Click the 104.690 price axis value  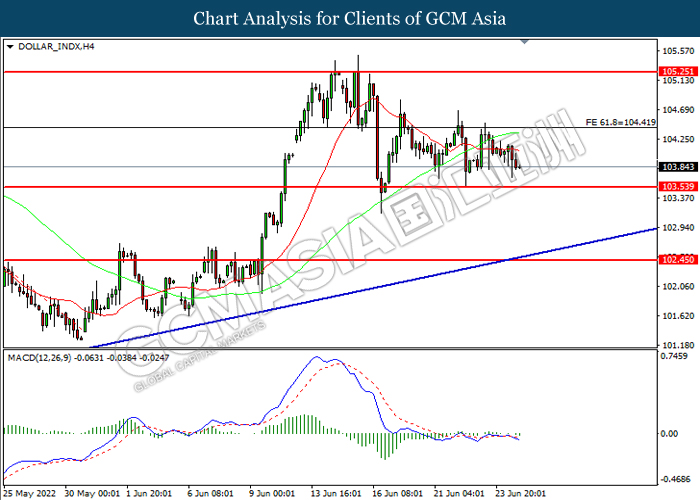pyautogui.click(x=678, y=110)
